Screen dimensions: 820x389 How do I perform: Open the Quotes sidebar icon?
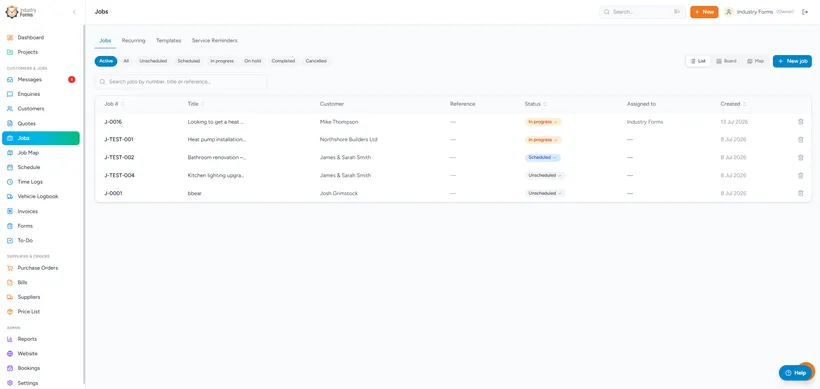tap(10, 123)
